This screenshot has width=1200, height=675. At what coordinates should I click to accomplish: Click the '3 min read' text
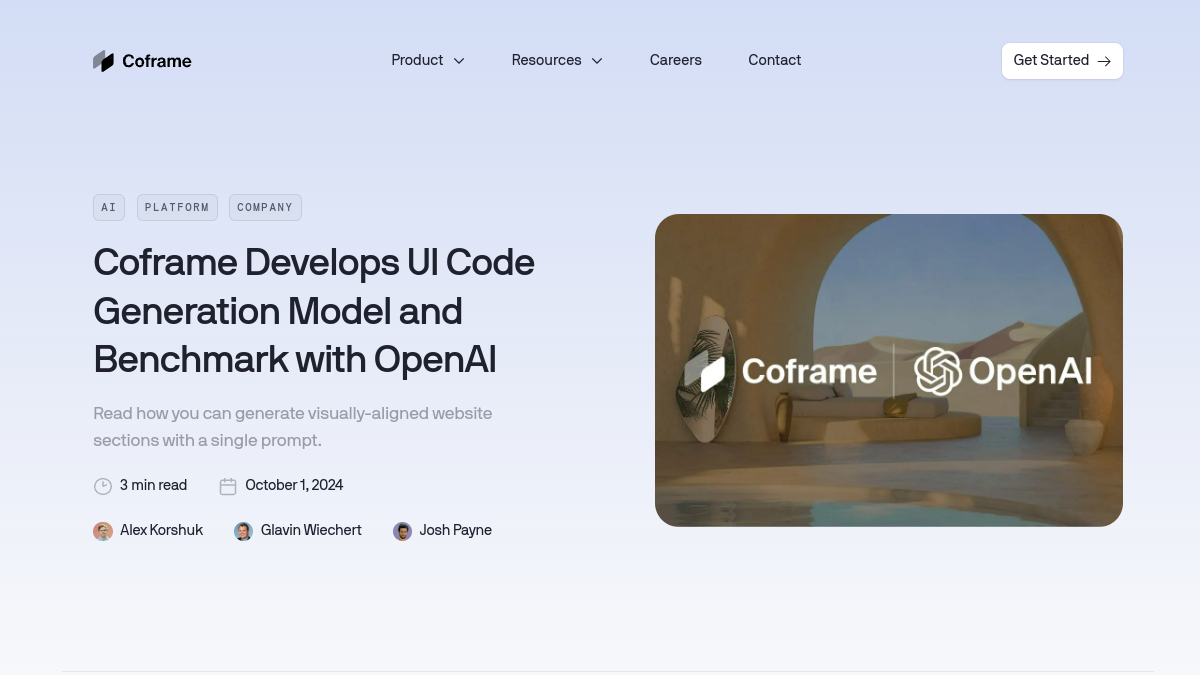point(153,485)
